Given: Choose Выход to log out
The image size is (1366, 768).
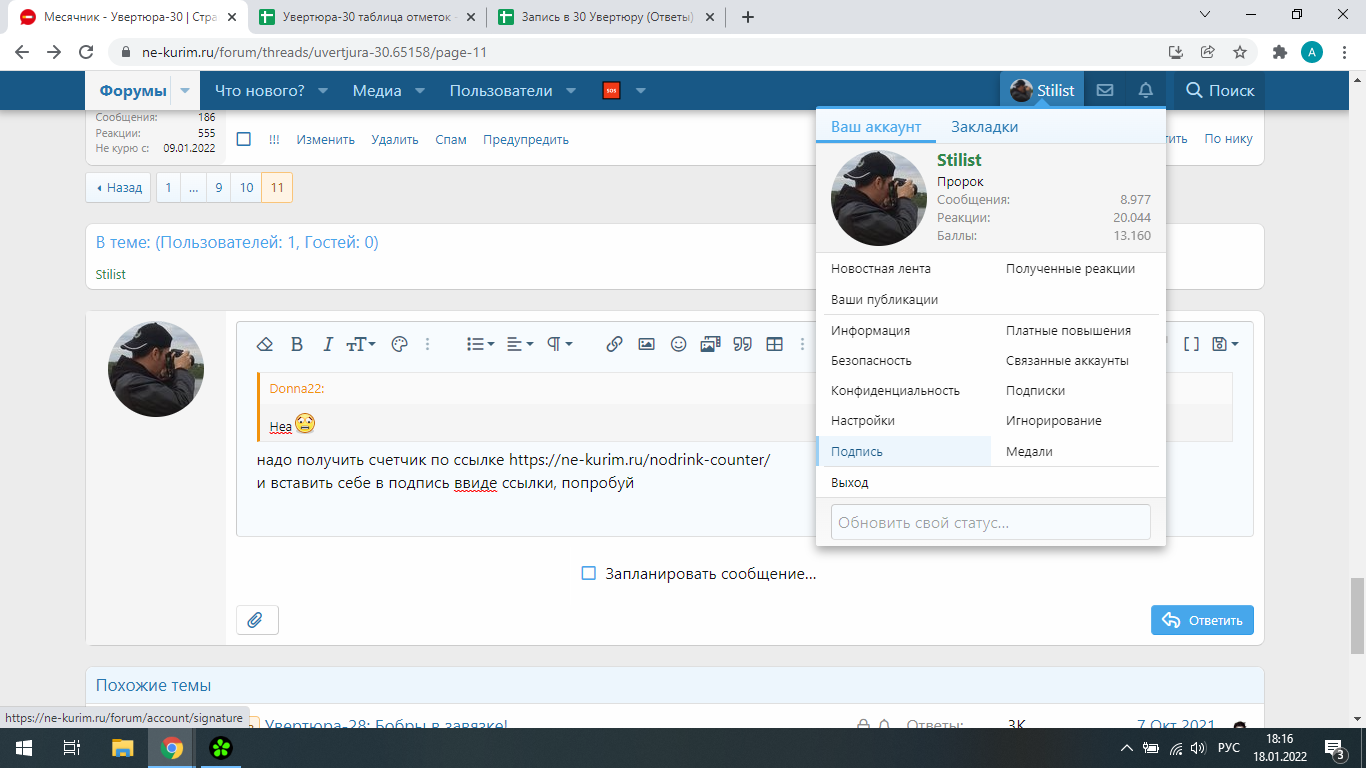Looking at the screenshot, I should coord(850,482).
